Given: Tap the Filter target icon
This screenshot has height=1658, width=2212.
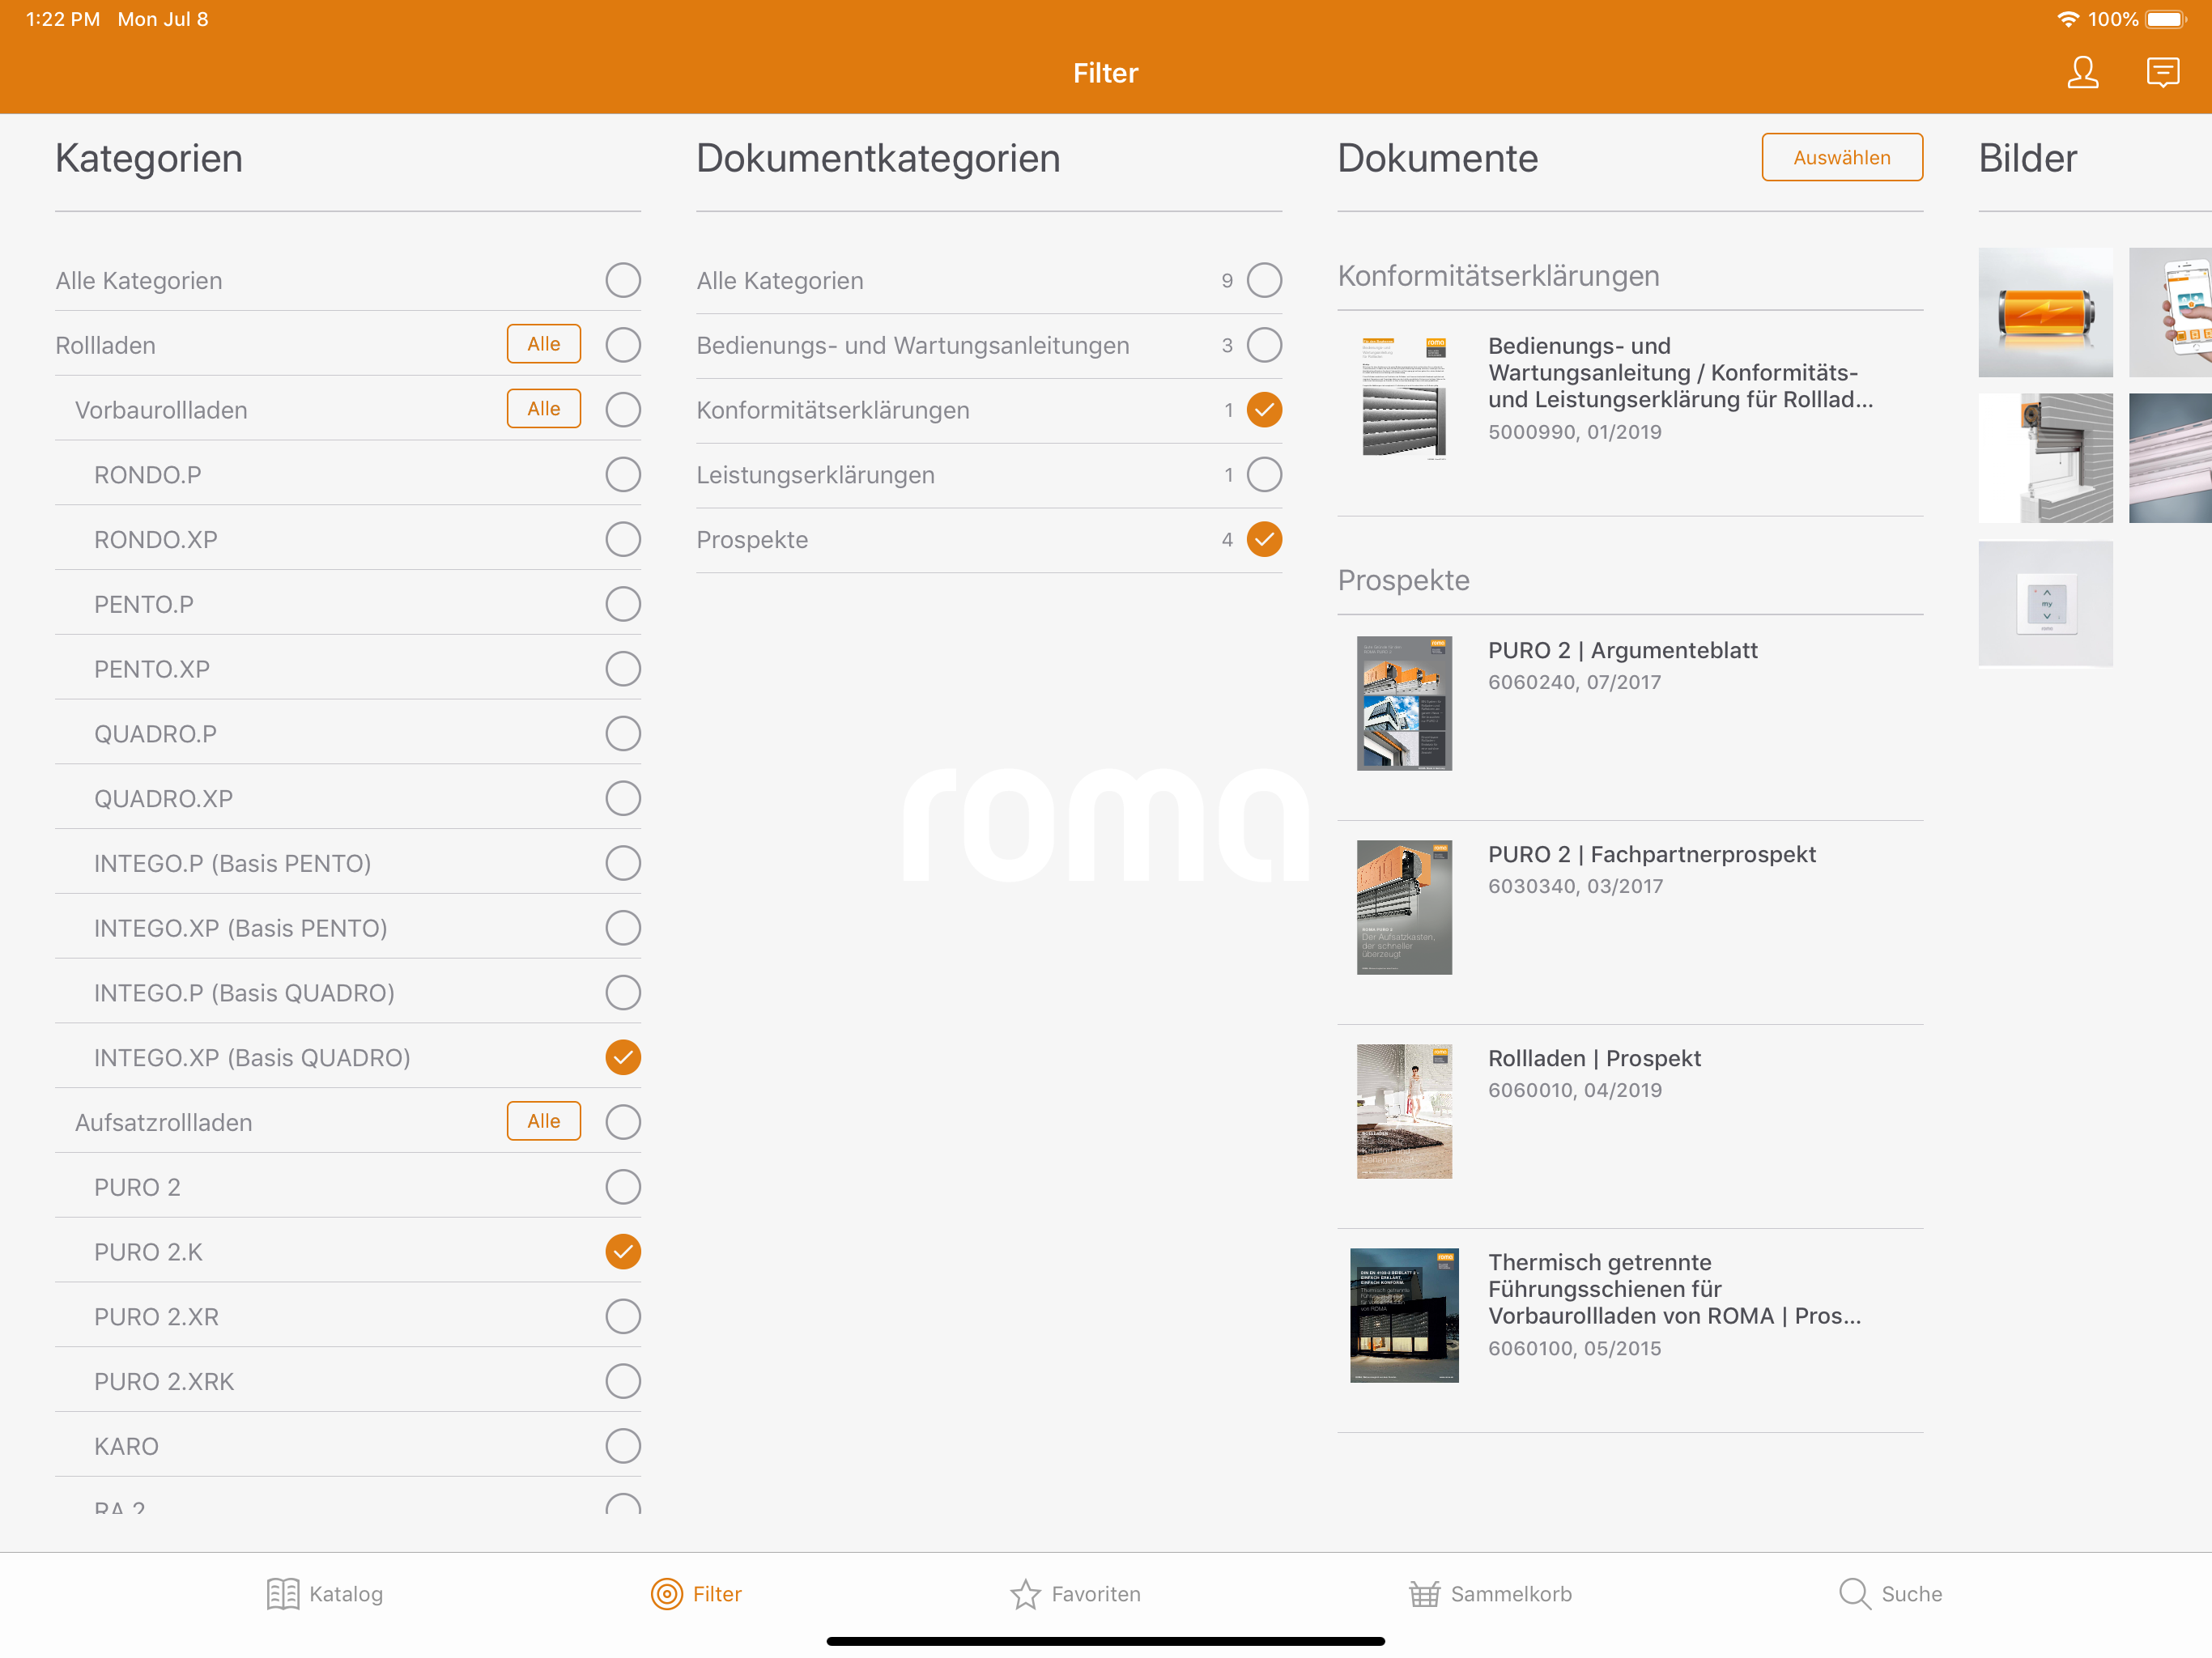Looking at the screenshot, I should (x=667, y=1594).
